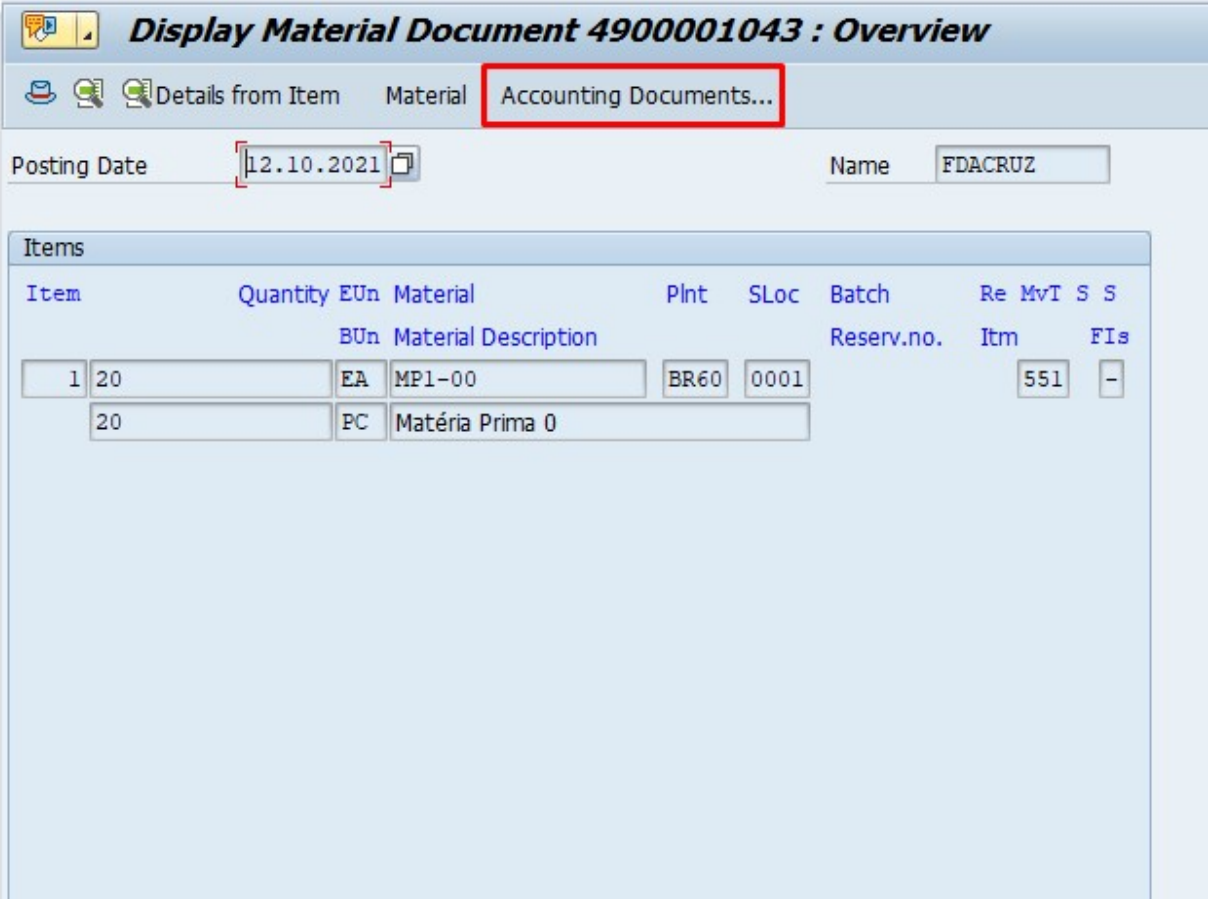Click the item number 1 field
The width and height of the screenshot is (1208, 900).
pyautogui.click(x=54, y=380)
